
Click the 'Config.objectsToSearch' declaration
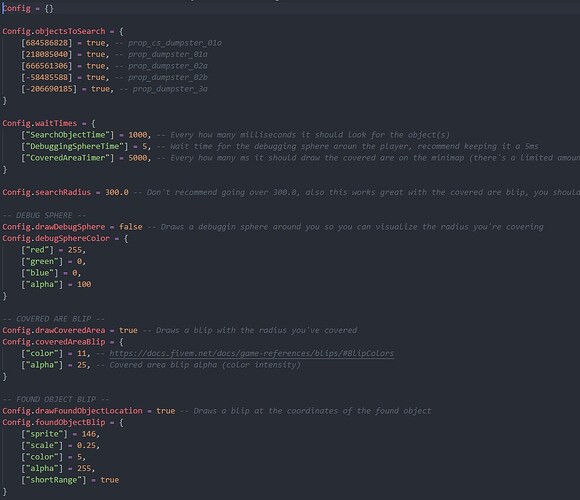(x=54, y=31)
